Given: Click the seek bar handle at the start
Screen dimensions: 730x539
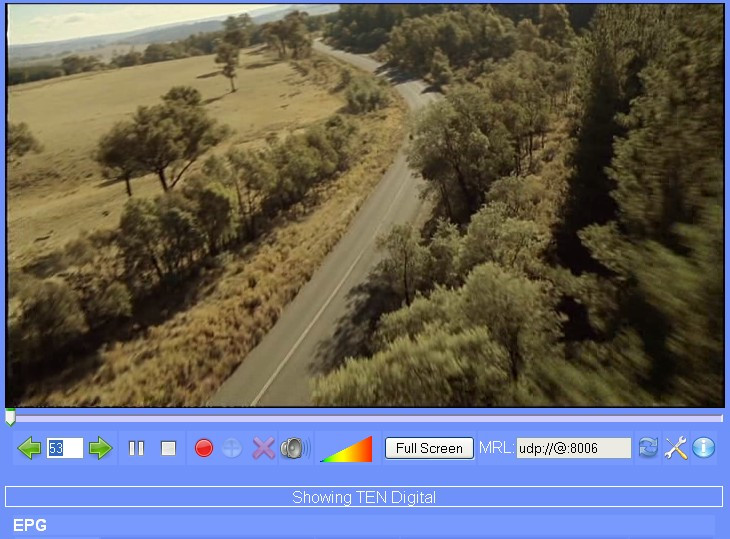Looking at the screenshot, I should pyautogui.click(x=10, y=417).
